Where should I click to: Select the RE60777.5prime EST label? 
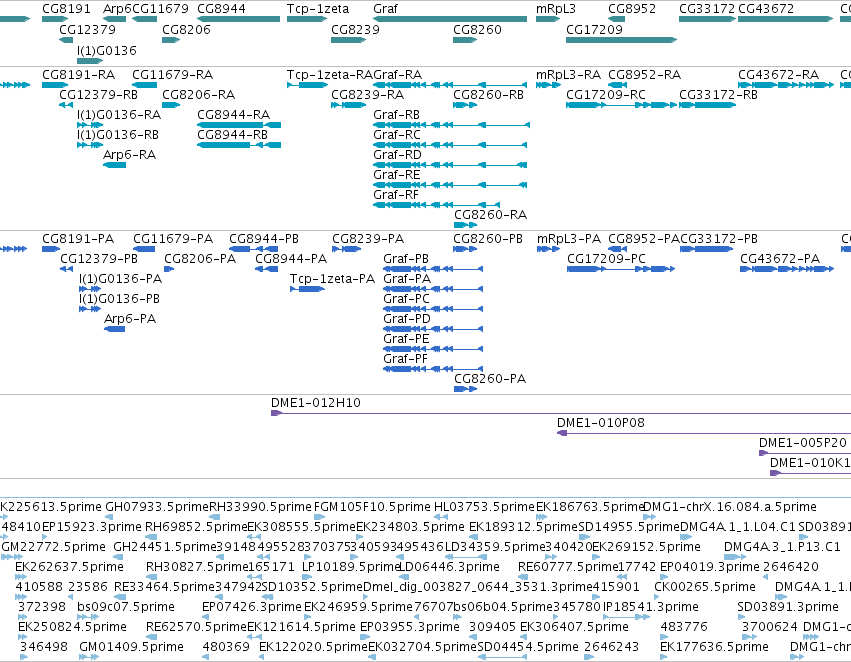[x=568, y=567]
